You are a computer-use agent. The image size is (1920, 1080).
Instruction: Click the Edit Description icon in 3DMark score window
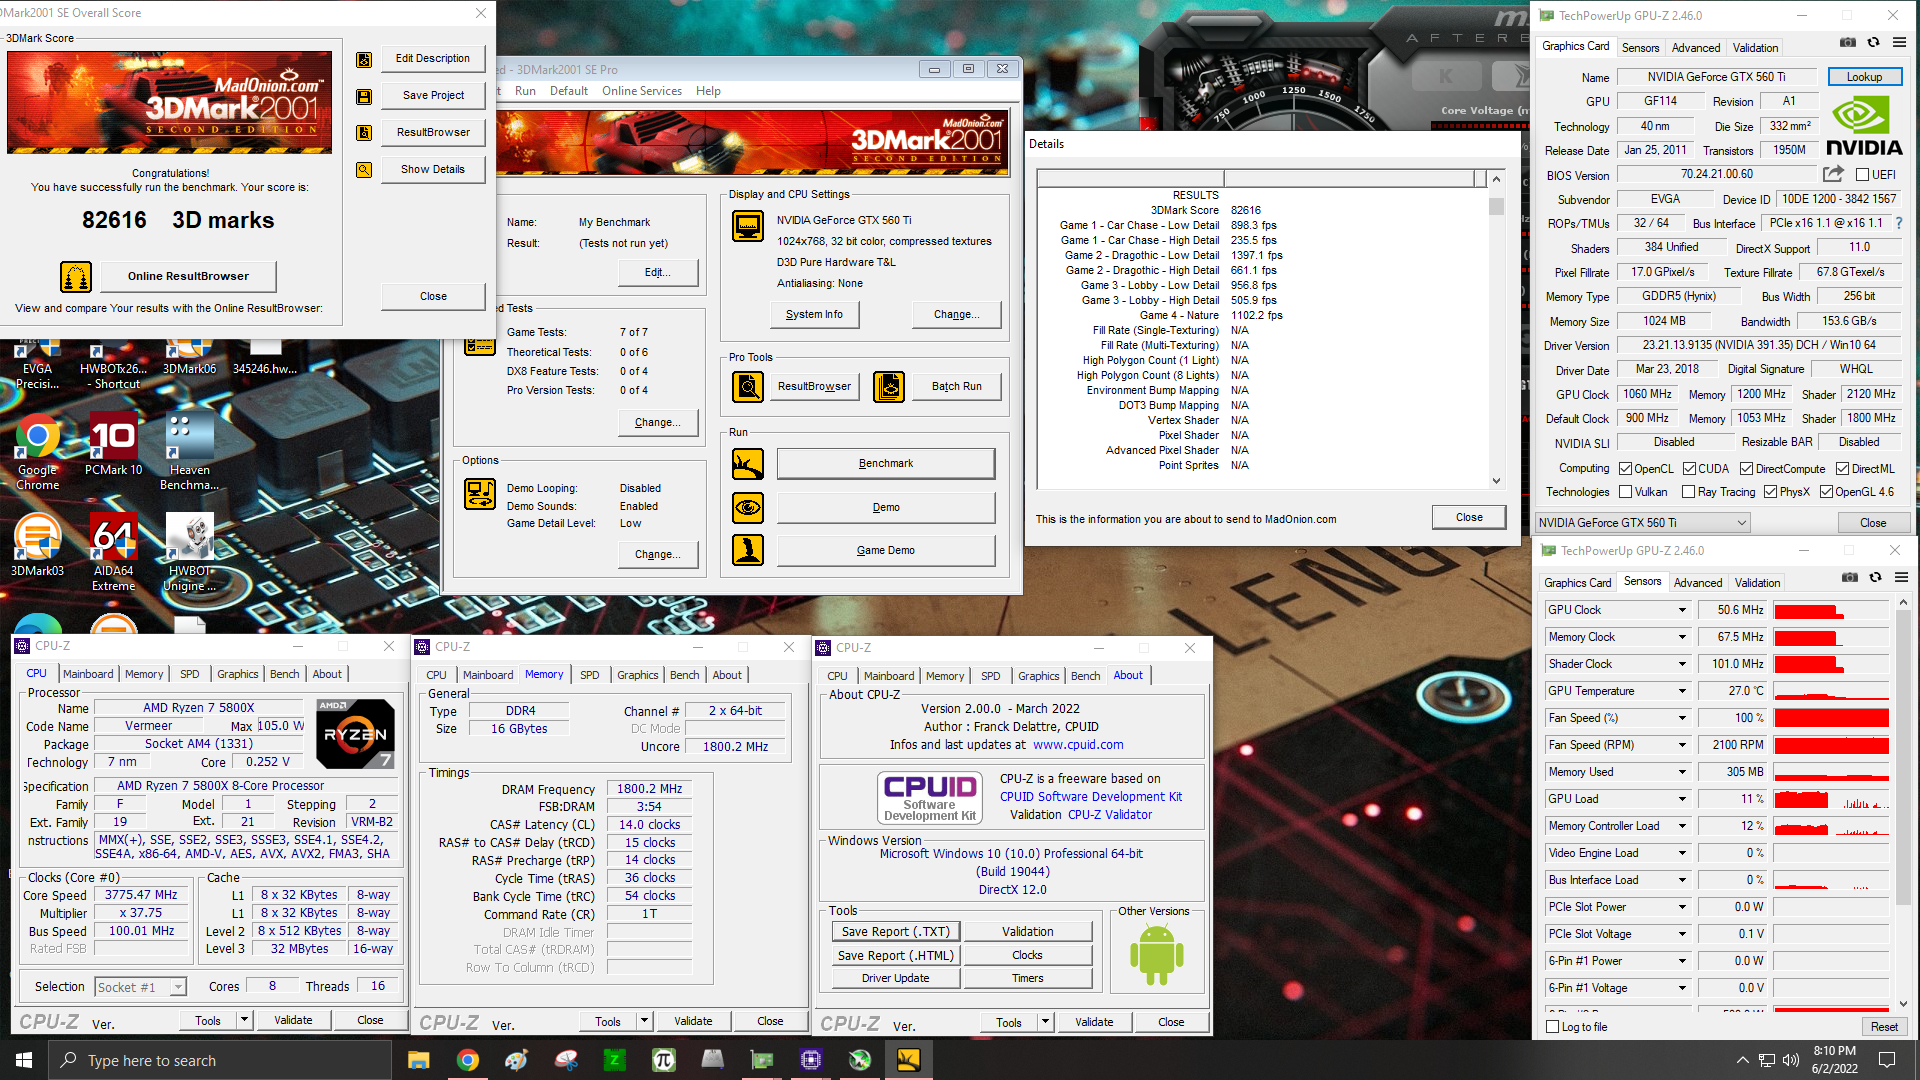(x=364, y=59)
